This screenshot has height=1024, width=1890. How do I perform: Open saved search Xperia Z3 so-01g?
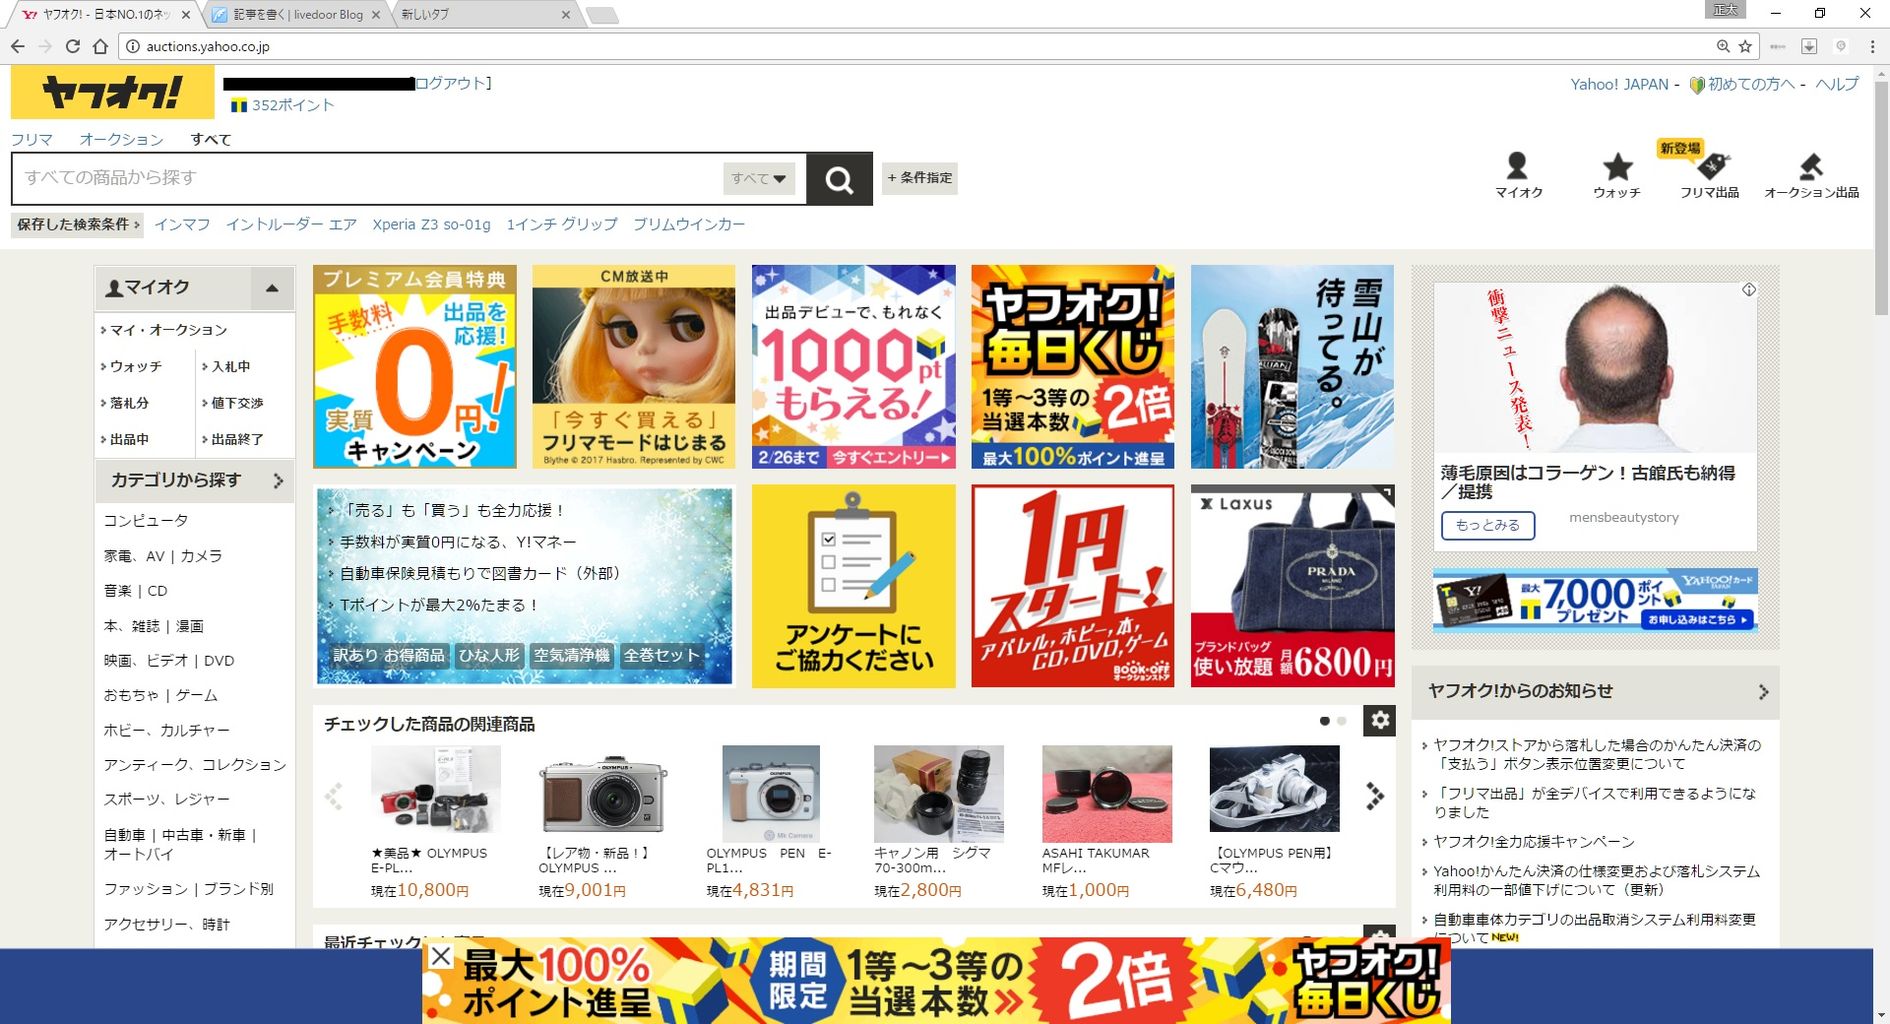(x=431, y=225)
